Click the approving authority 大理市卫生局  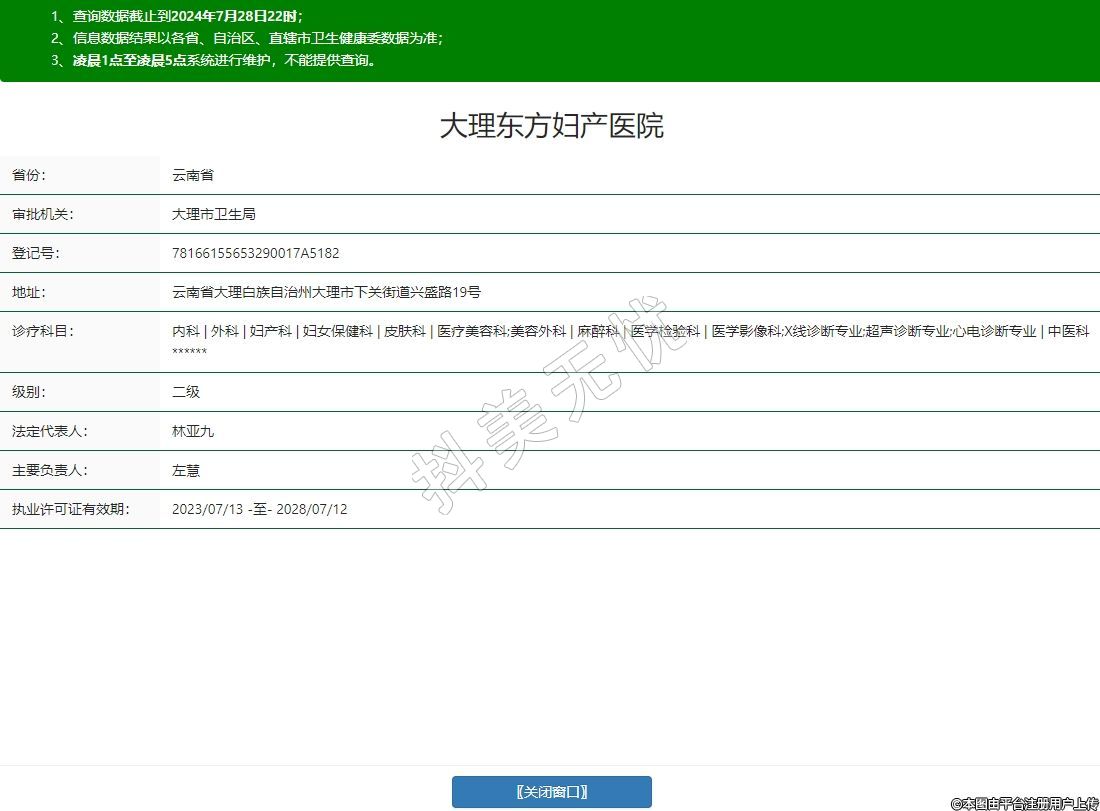[214, 214]
